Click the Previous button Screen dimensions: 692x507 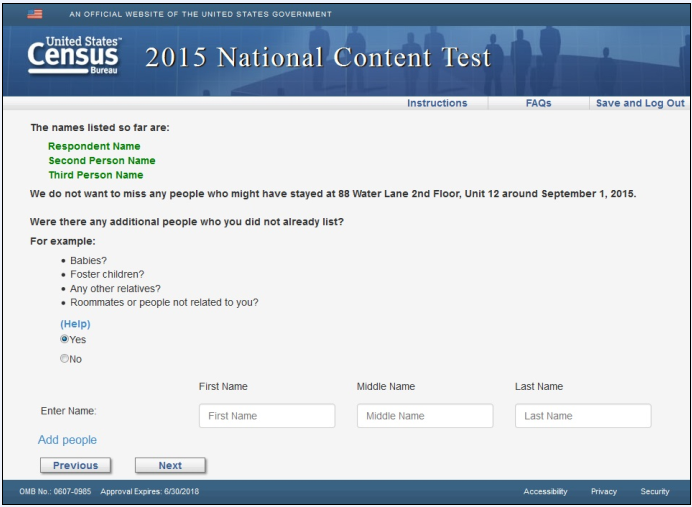(75, 466)
